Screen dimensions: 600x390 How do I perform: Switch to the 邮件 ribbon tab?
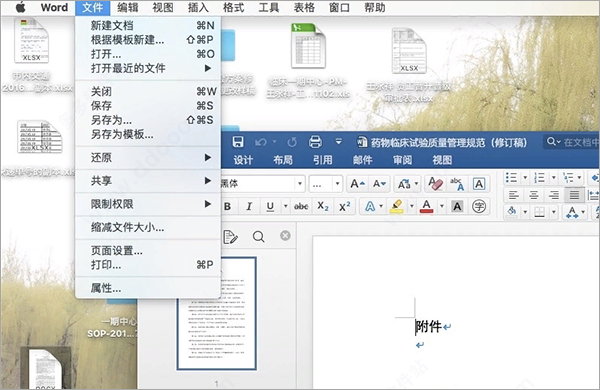362,160
